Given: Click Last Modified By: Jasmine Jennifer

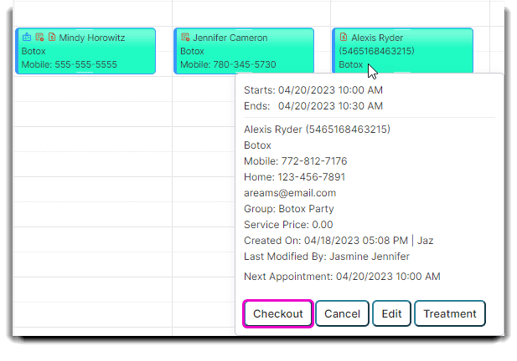Looking at the screenshot, I should 327,256.
